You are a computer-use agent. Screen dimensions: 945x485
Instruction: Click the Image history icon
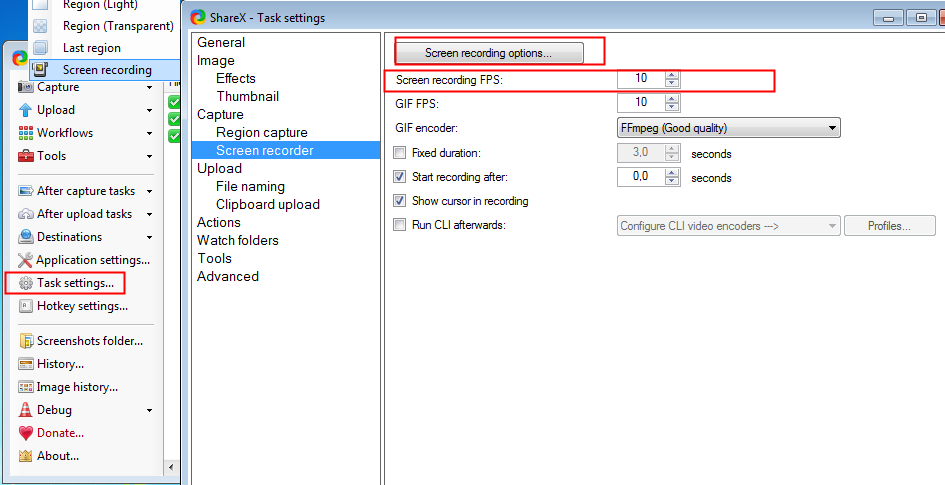25,387
